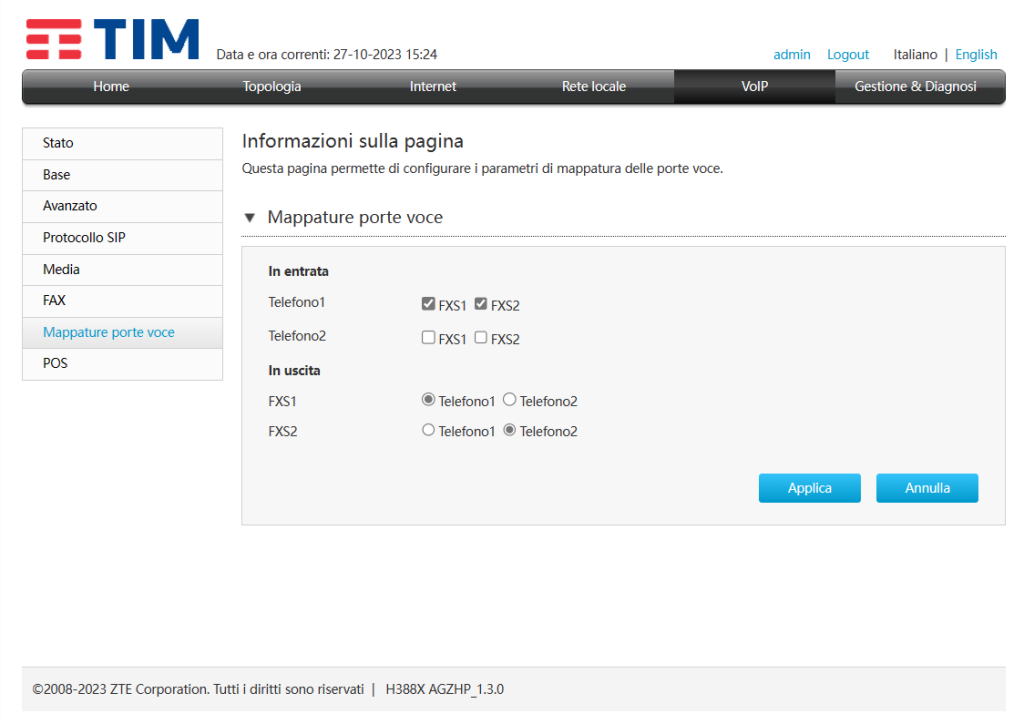Switch to the Internet tab
Viewport: 1024px width, 724px height.
pyautogui.click(x=432, y=86)
